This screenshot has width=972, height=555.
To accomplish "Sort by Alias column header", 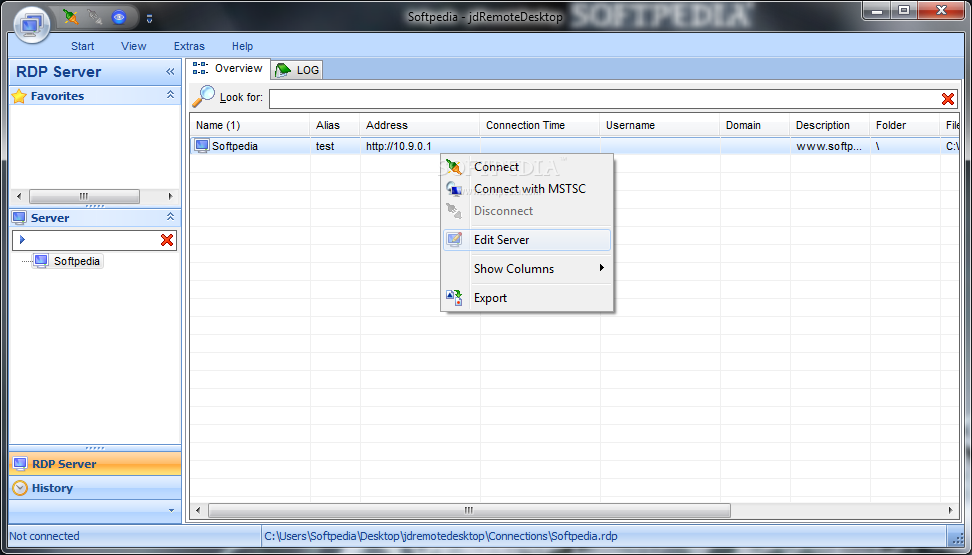I will [335, 125].
